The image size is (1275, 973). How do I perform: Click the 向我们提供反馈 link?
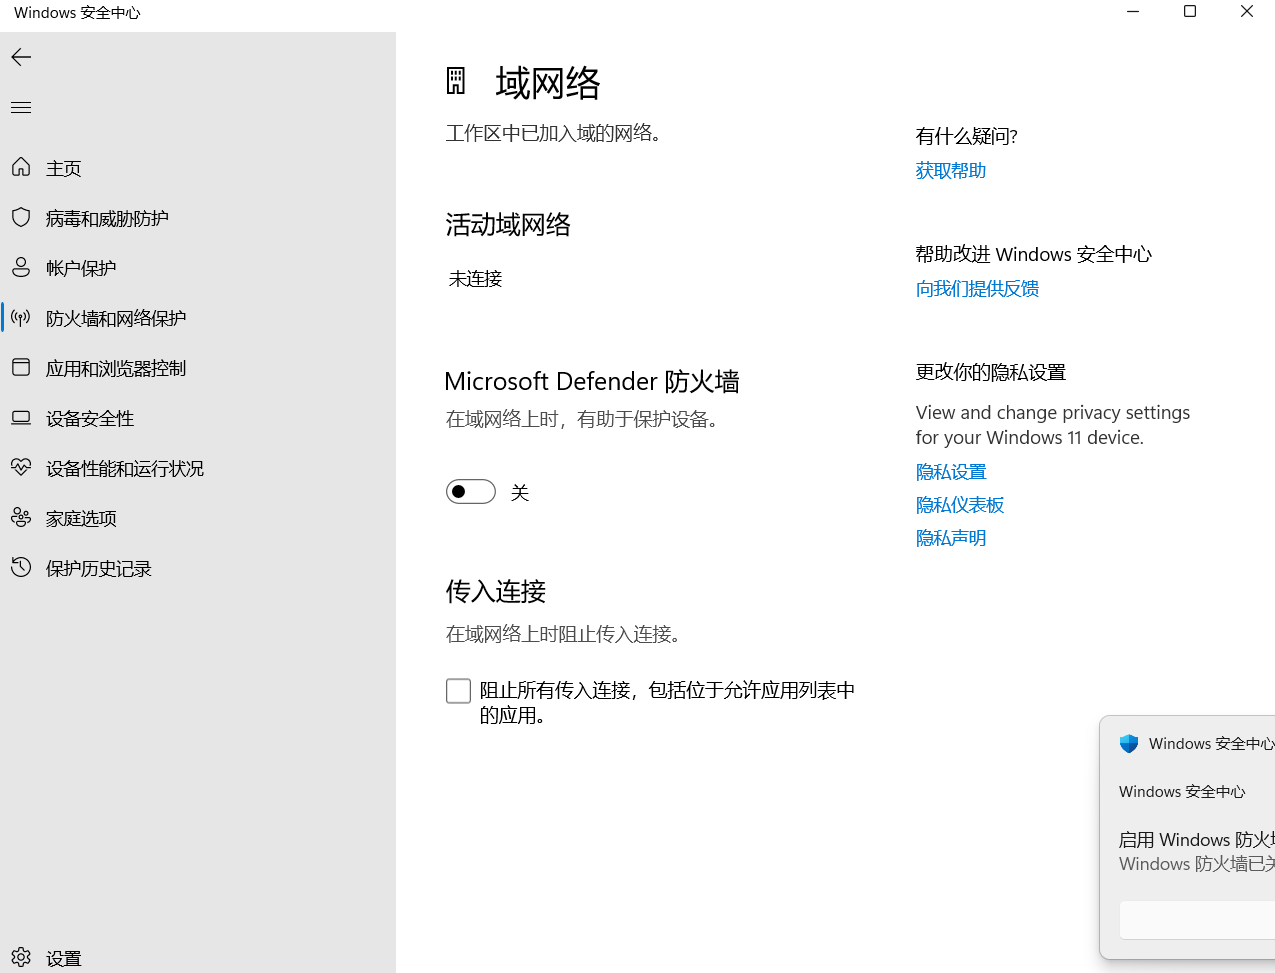click(x=977, y=289)
